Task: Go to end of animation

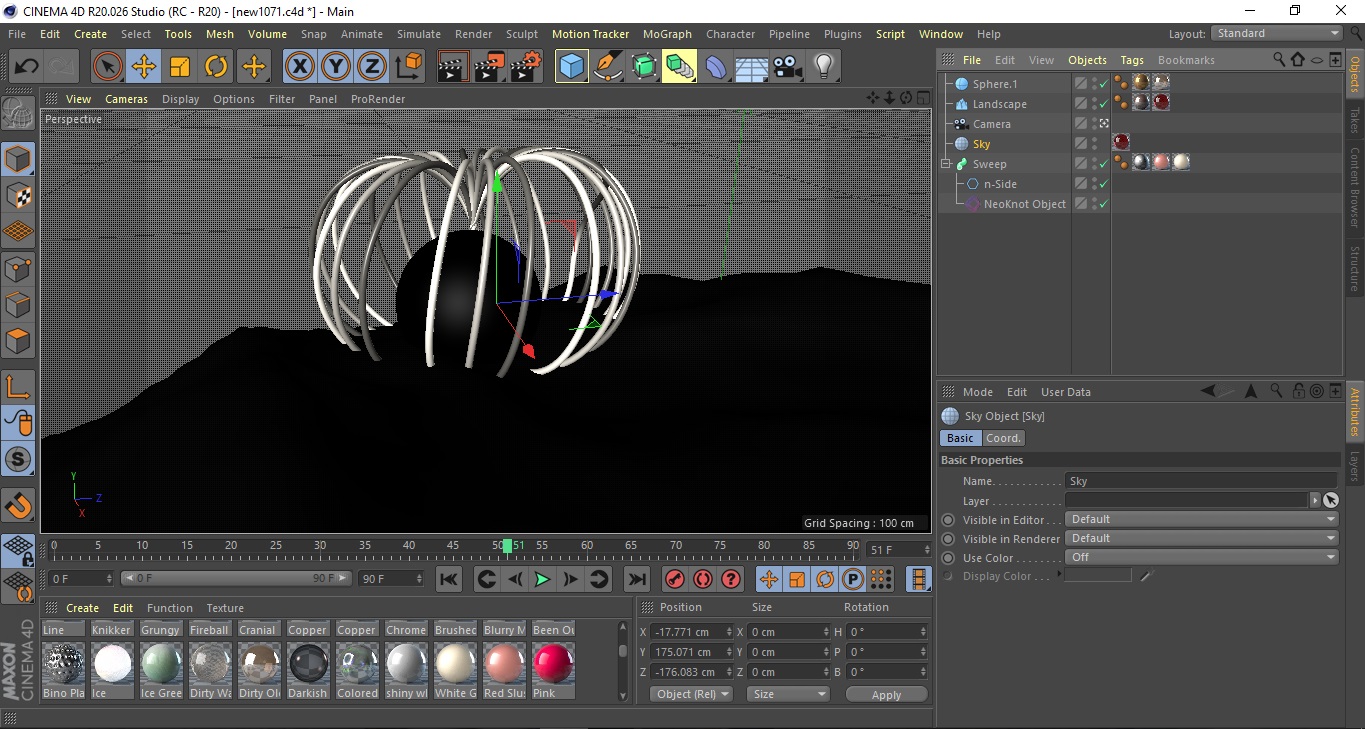Action: click(636, 579)
